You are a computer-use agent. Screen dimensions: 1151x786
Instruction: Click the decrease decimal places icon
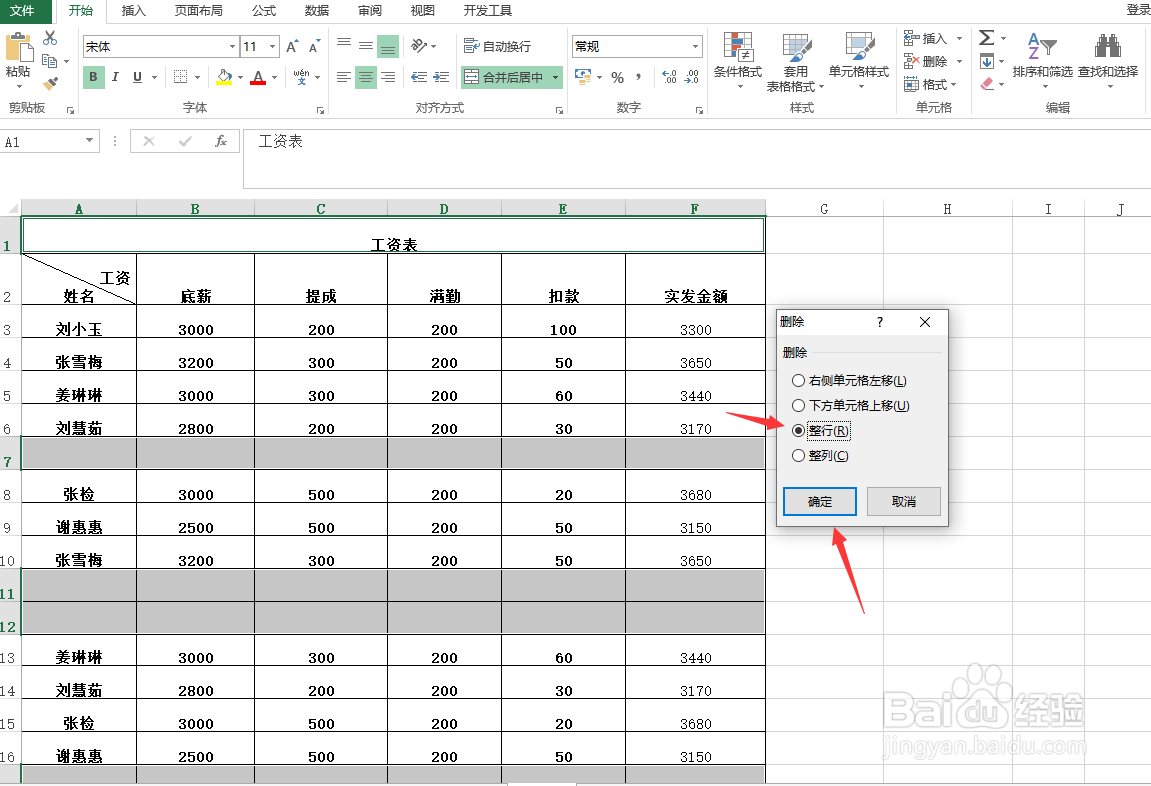click(x=691, y=77)
